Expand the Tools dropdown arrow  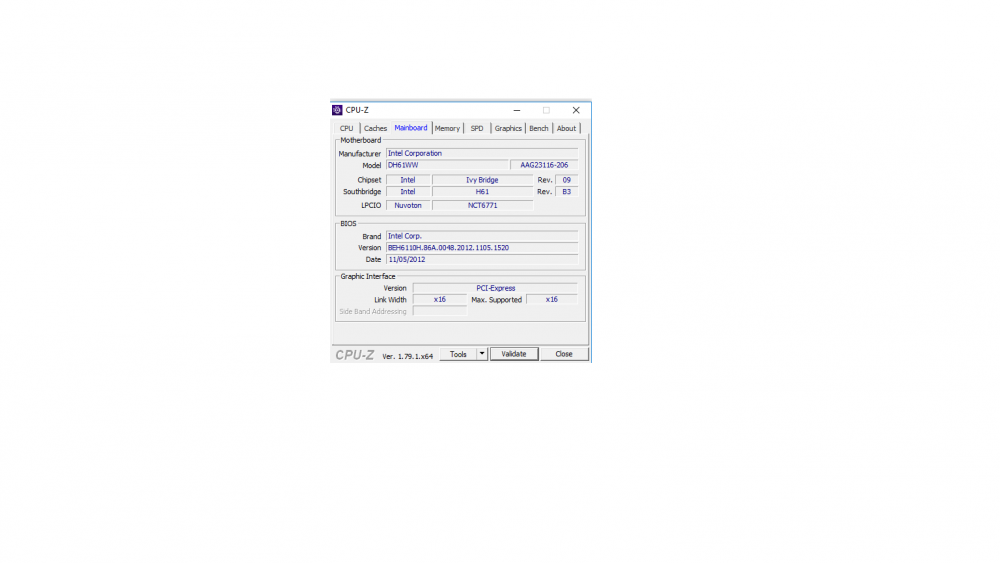point(482,355)
